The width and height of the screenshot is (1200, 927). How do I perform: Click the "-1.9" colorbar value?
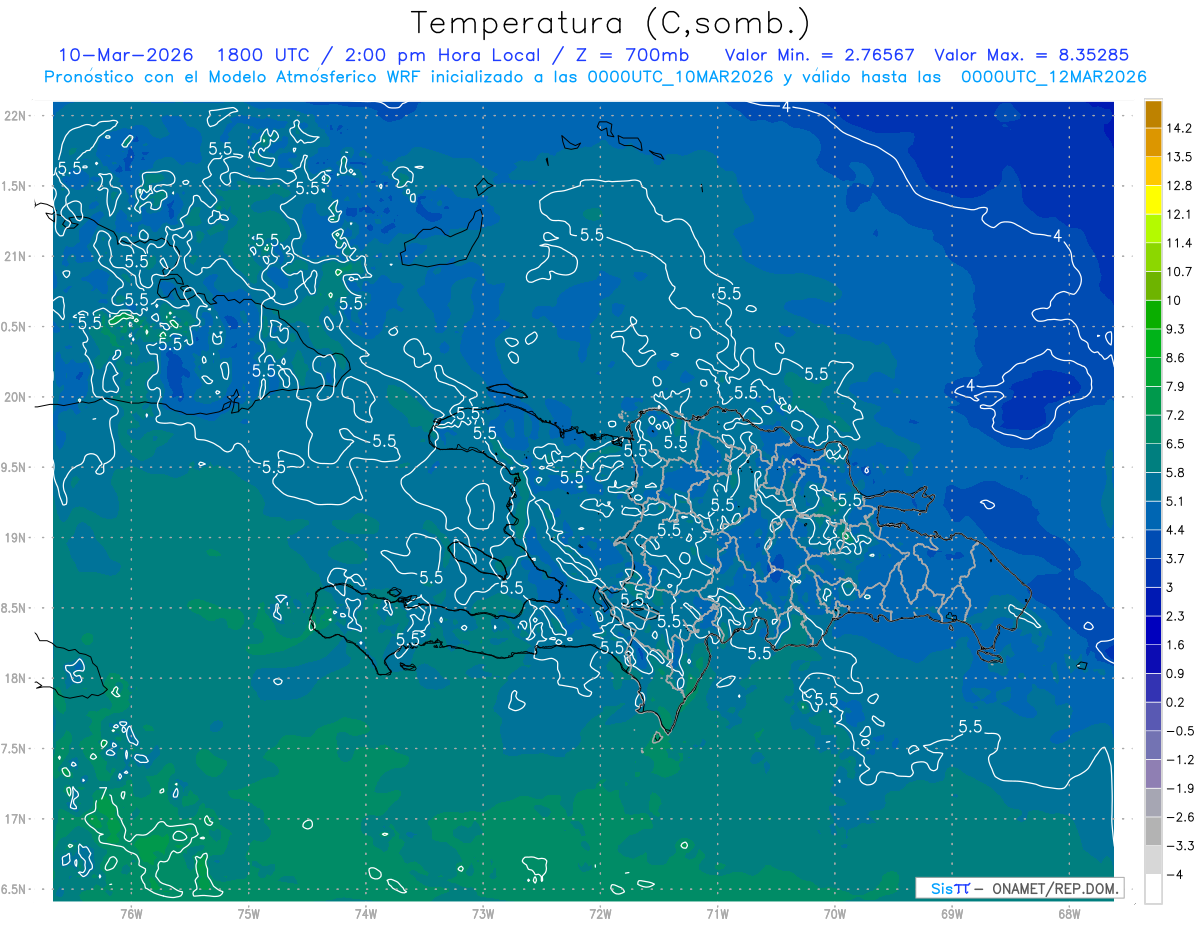(x=1180, y=789)
